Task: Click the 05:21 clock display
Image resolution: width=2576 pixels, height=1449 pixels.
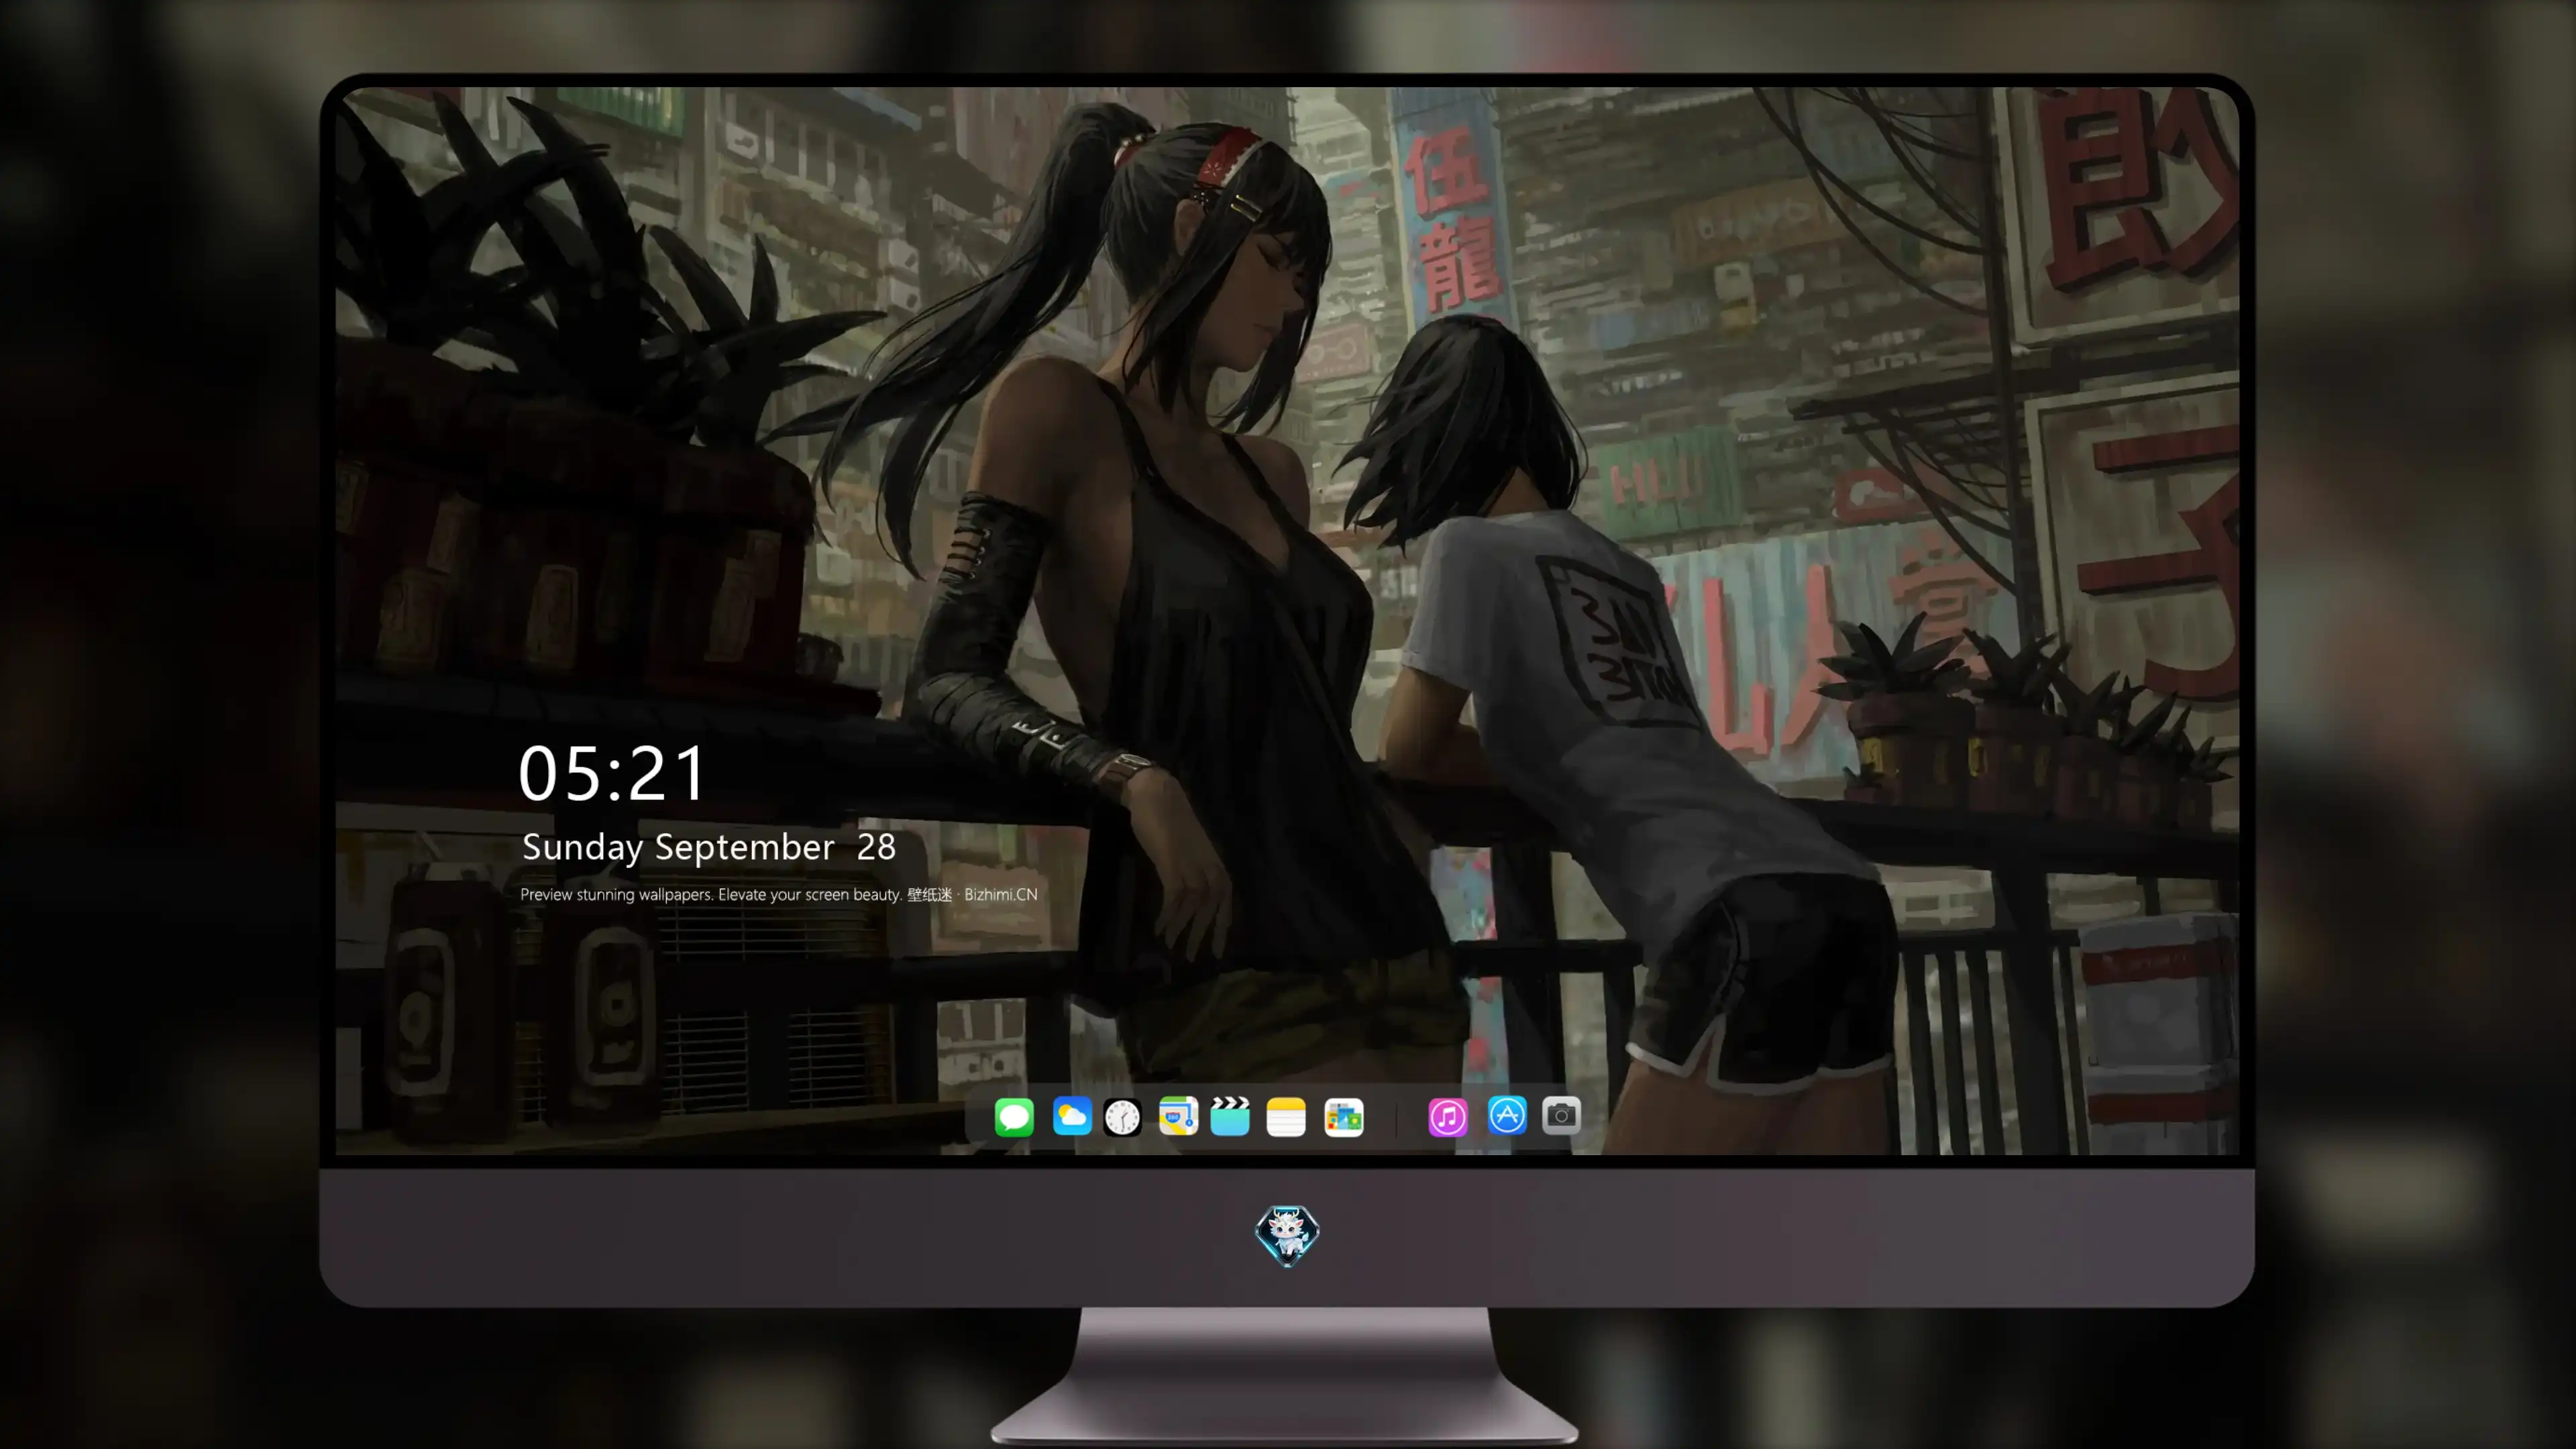Action: 612,774
